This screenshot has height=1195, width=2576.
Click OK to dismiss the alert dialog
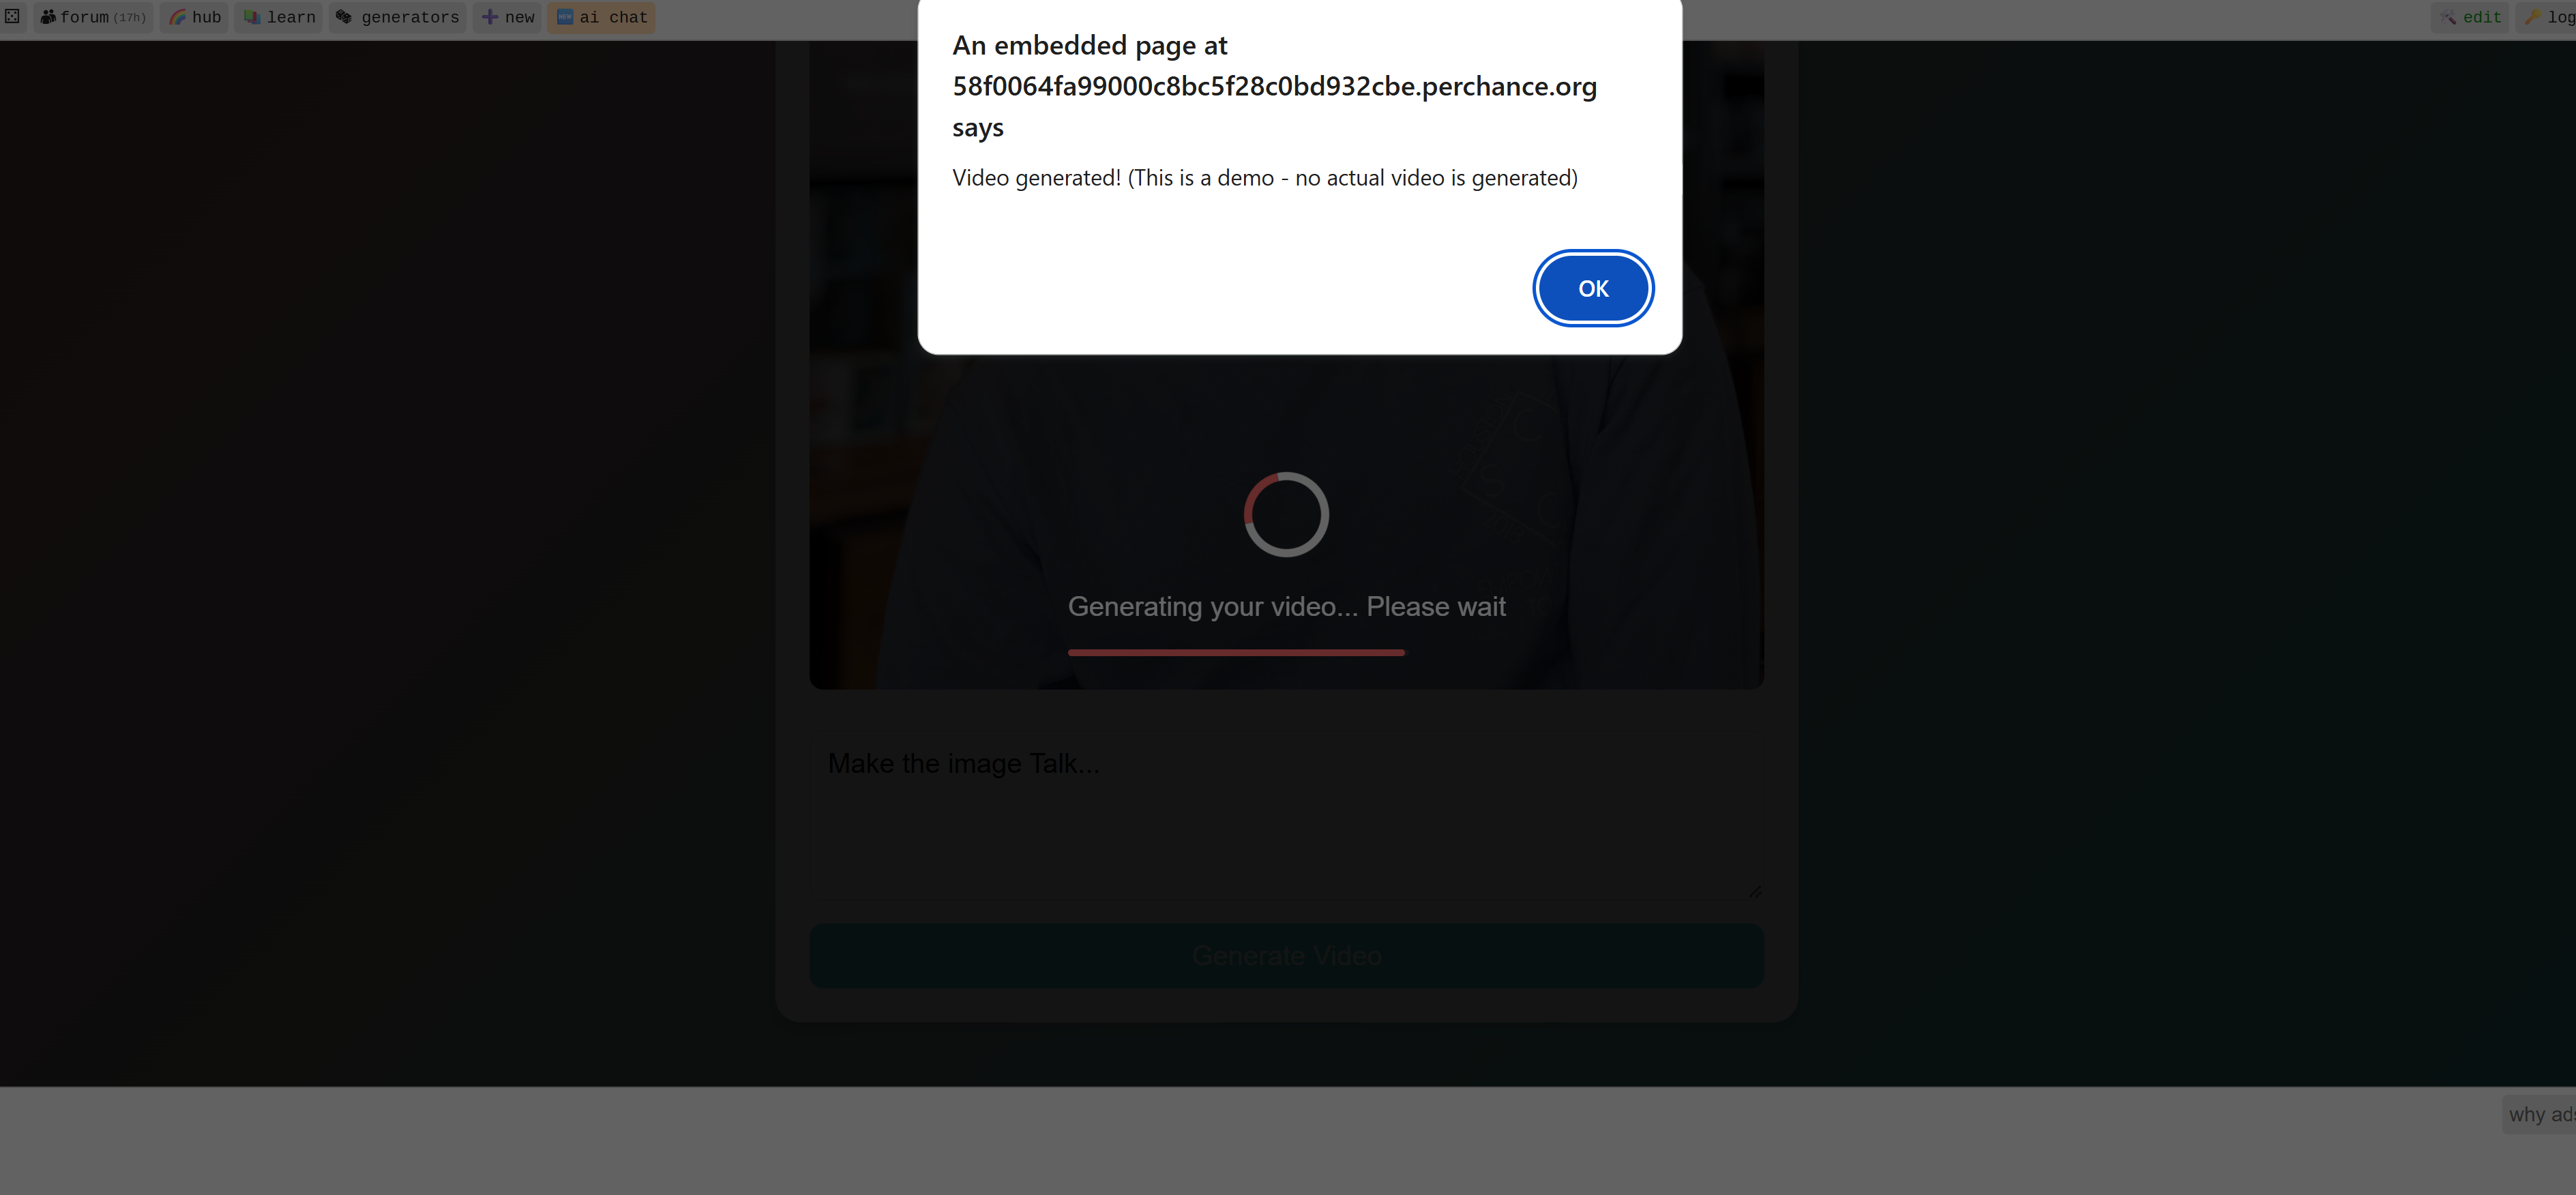click(x=1592, y=288)
